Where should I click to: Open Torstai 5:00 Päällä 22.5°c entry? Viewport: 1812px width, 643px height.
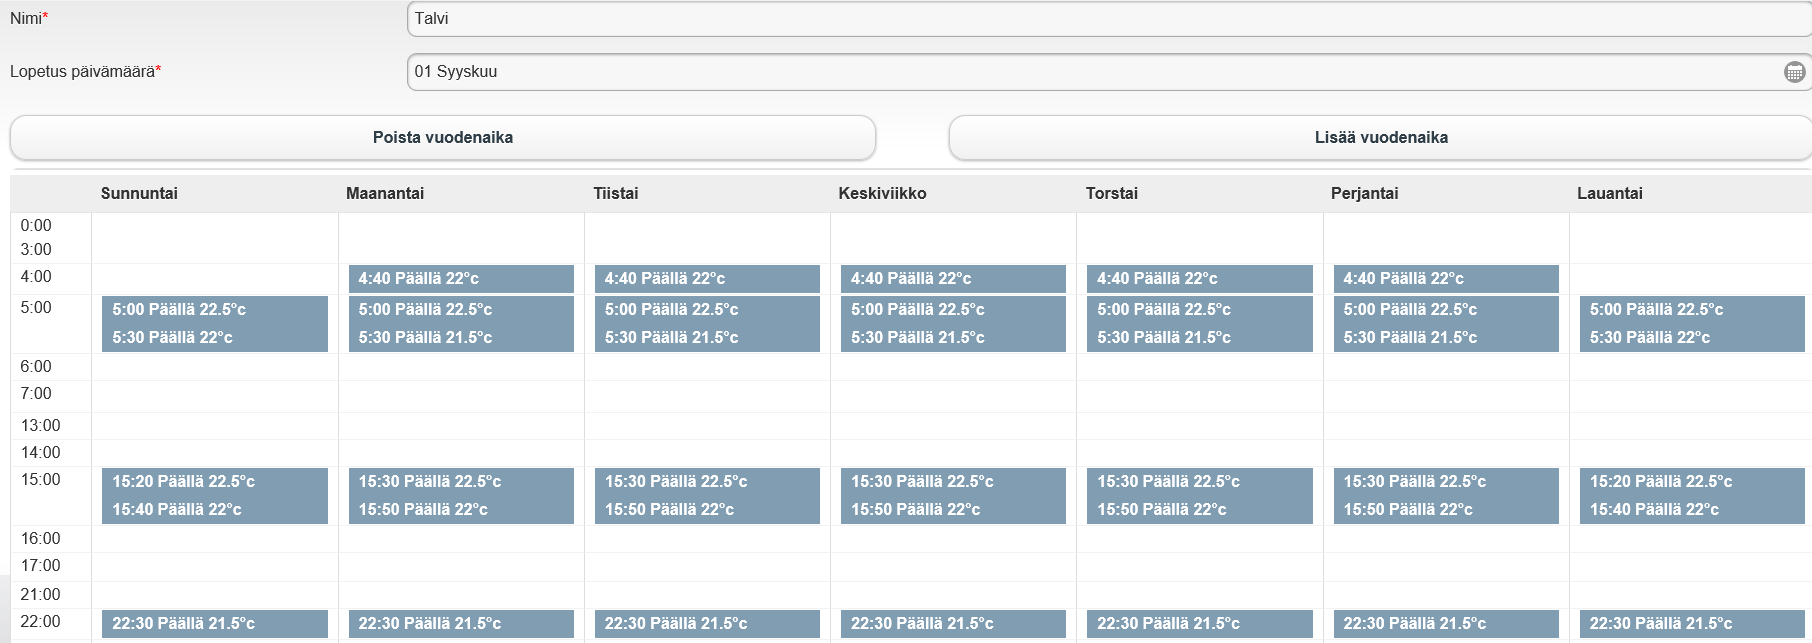pos(1199,310)
